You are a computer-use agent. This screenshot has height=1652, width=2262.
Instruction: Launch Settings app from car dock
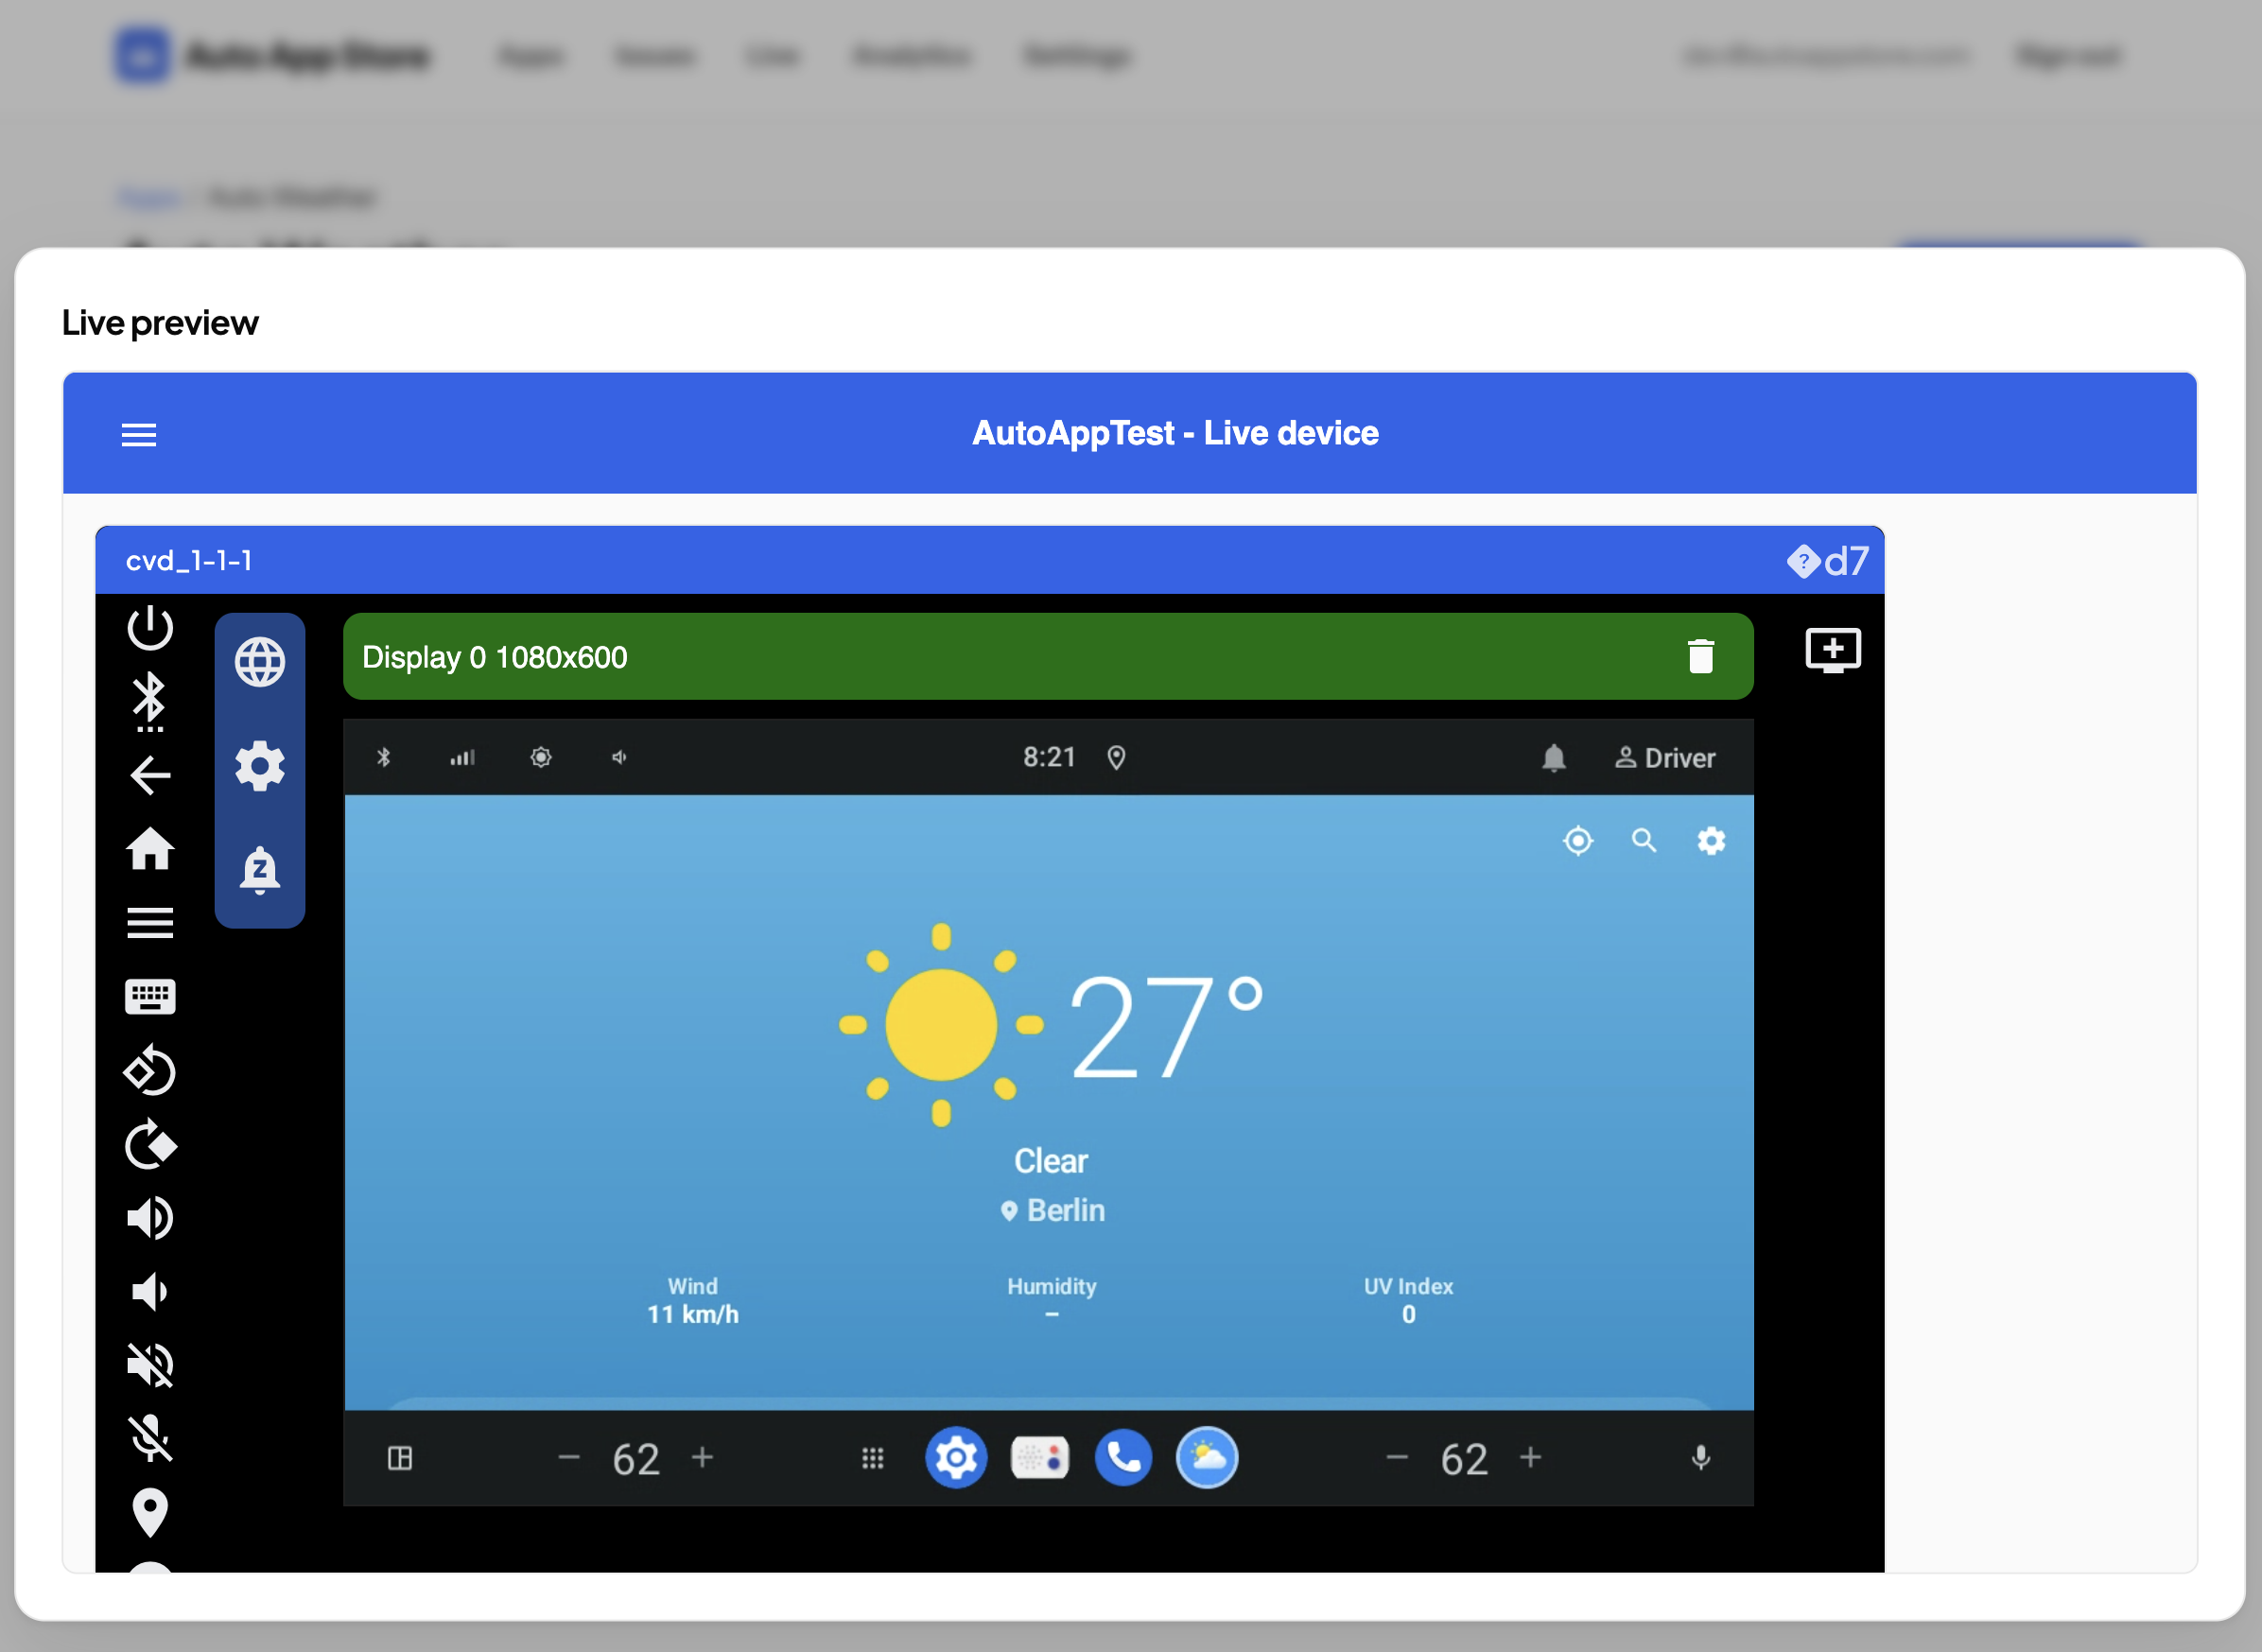[x=956, y=1458]
